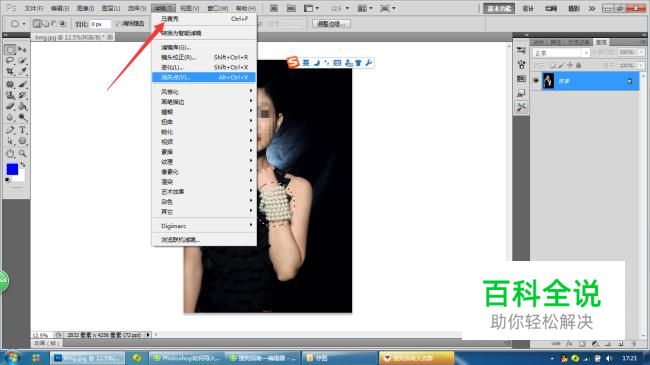Select the Horizontal Type tool

[22, 130]
